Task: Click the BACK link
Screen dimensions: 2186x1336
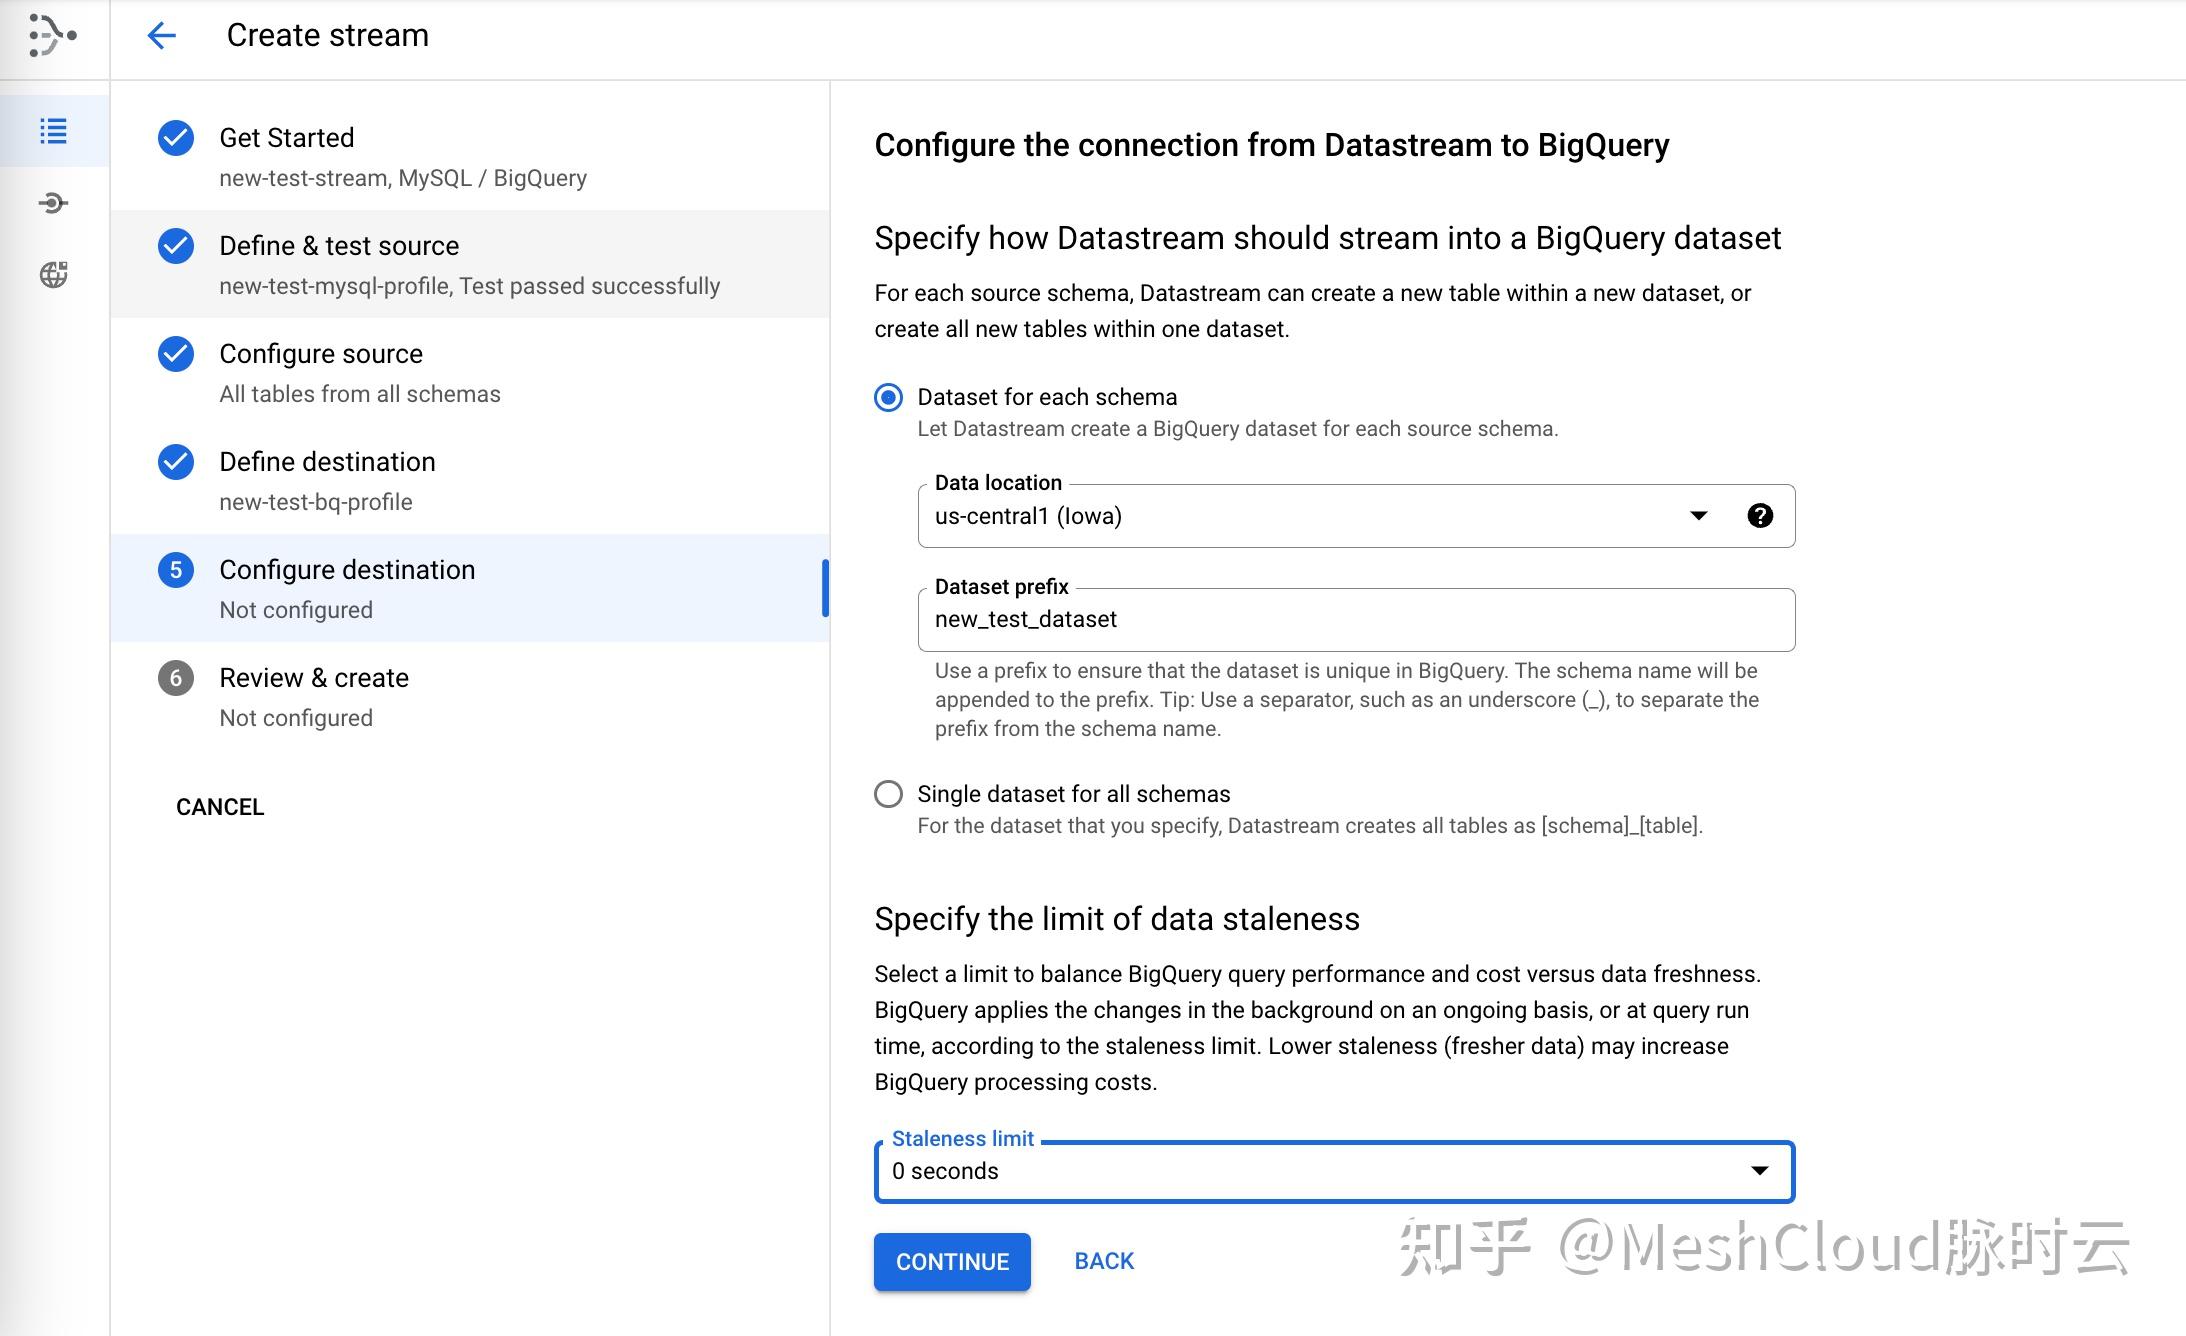Action: pyautogui.click(x=1103, y=1261)
